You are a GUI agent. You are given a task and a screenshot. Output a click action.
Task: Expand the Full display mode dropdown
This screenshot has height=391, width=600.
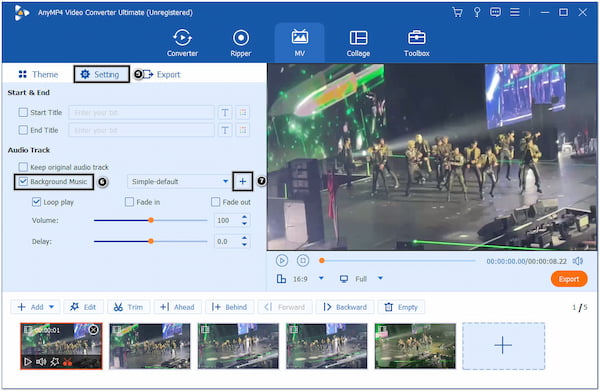[380, 278]
